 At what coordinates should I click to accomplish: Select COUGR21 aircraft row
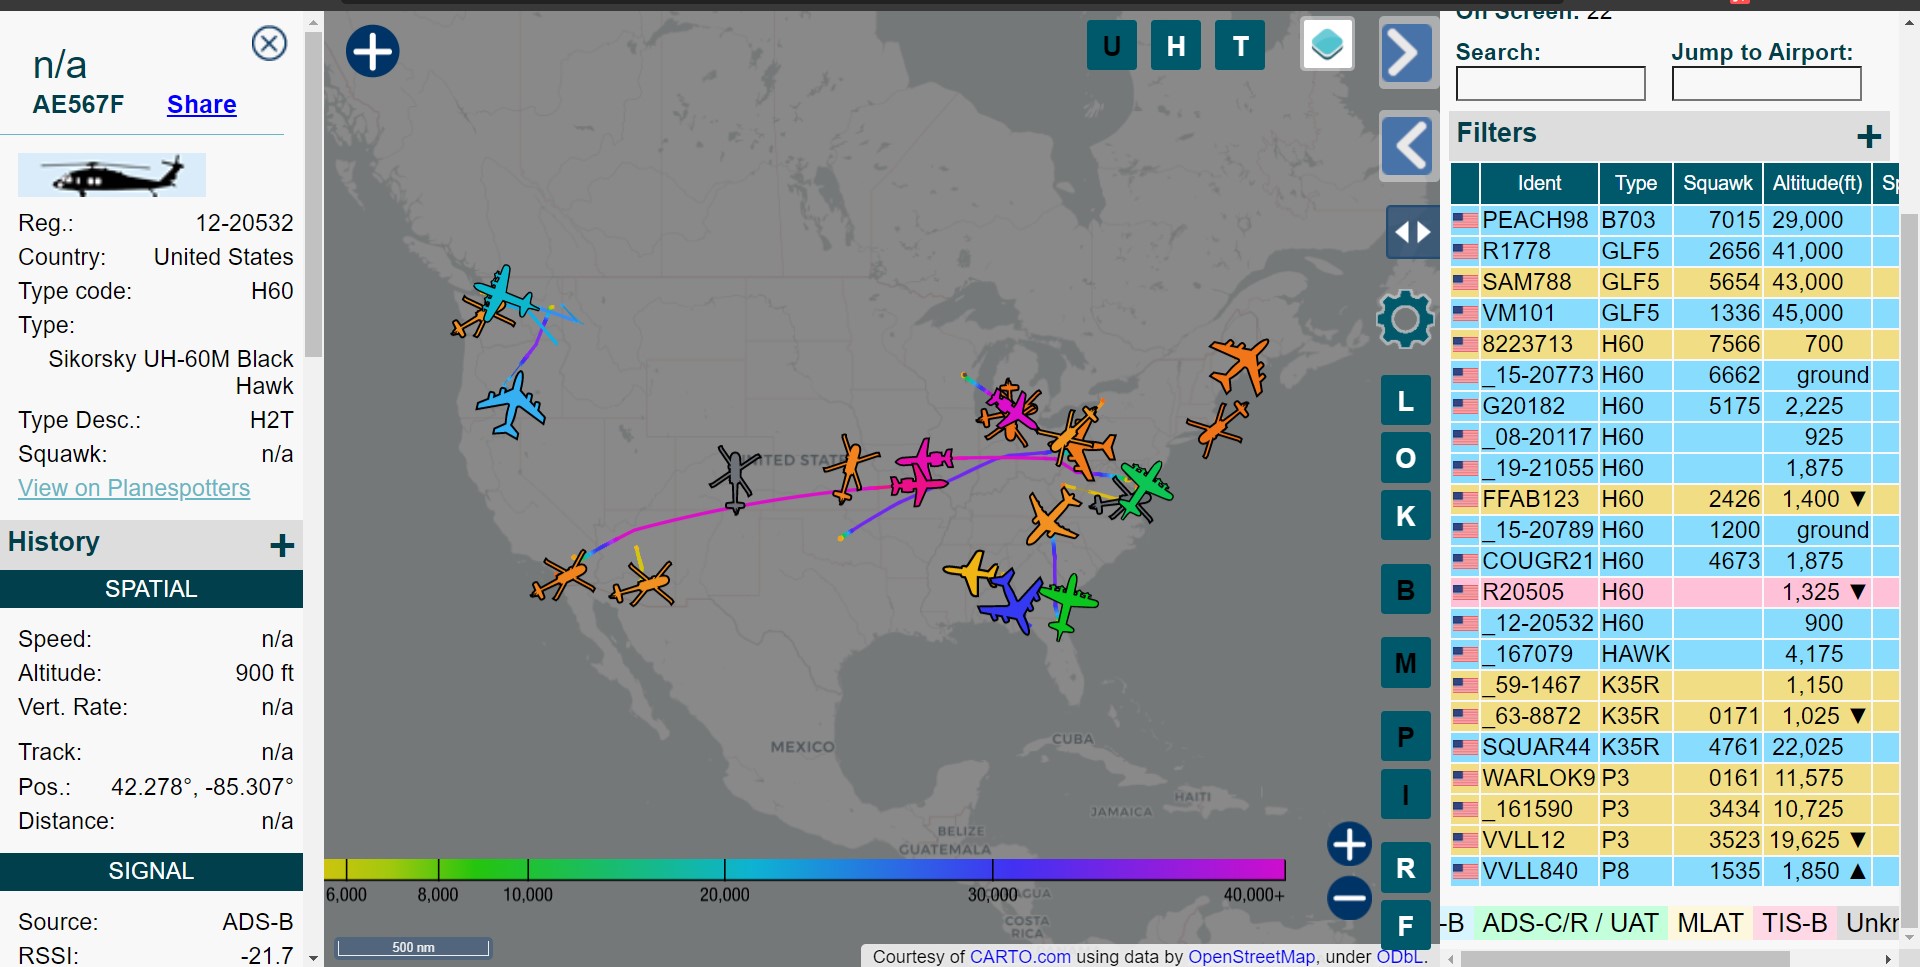pos(1675,561)
